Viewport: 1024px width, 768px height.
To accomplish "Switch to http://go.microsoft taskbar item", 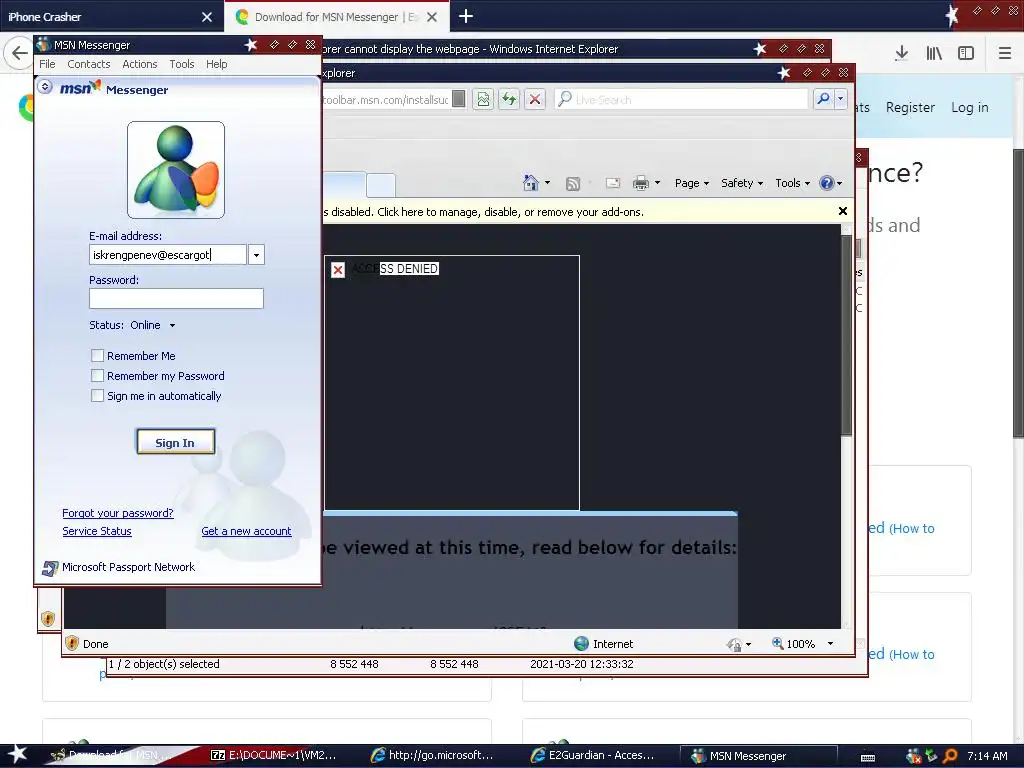I will [x=433, y=755].
